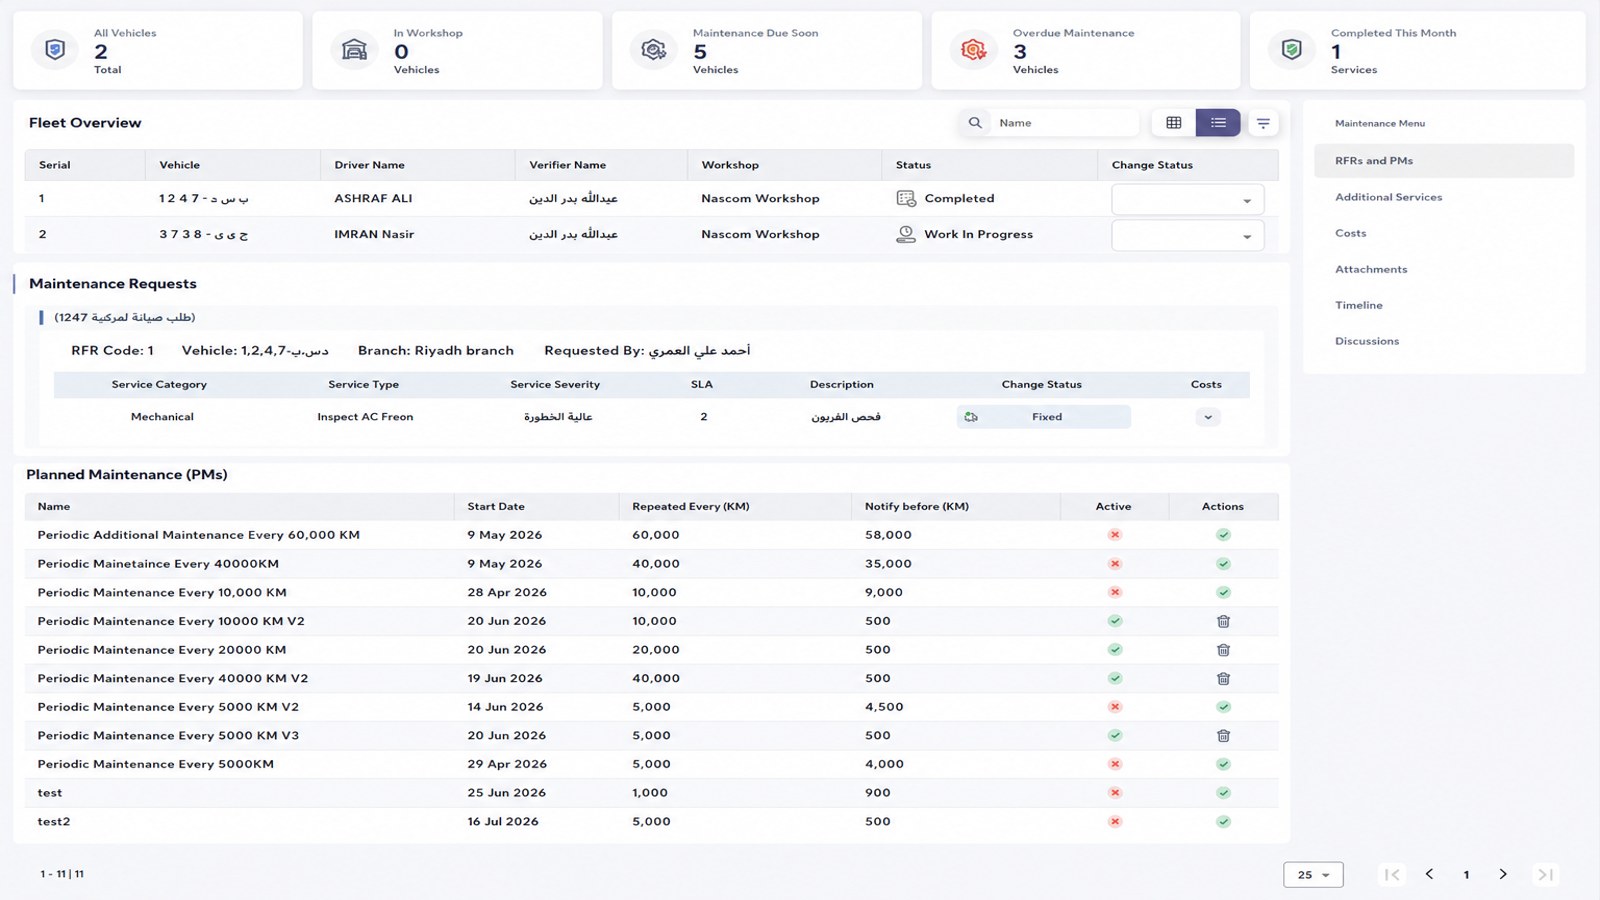This screenshot has height=900, width=1600.
Task: Go to the previous page
Action: (1429, 874)
